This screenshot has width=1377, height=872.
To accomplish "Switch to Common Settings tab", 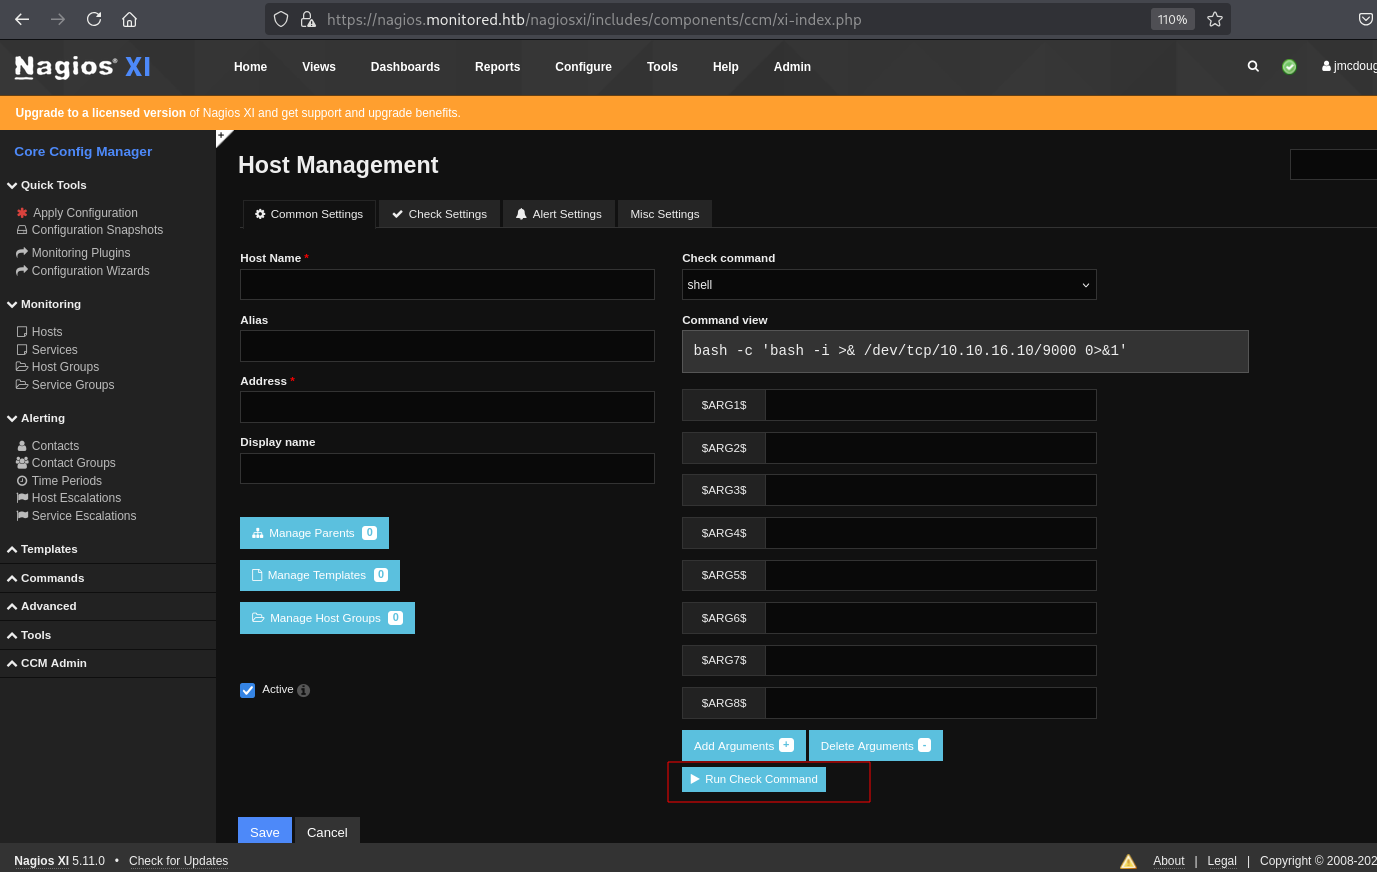I will click(x=309, y=214).
